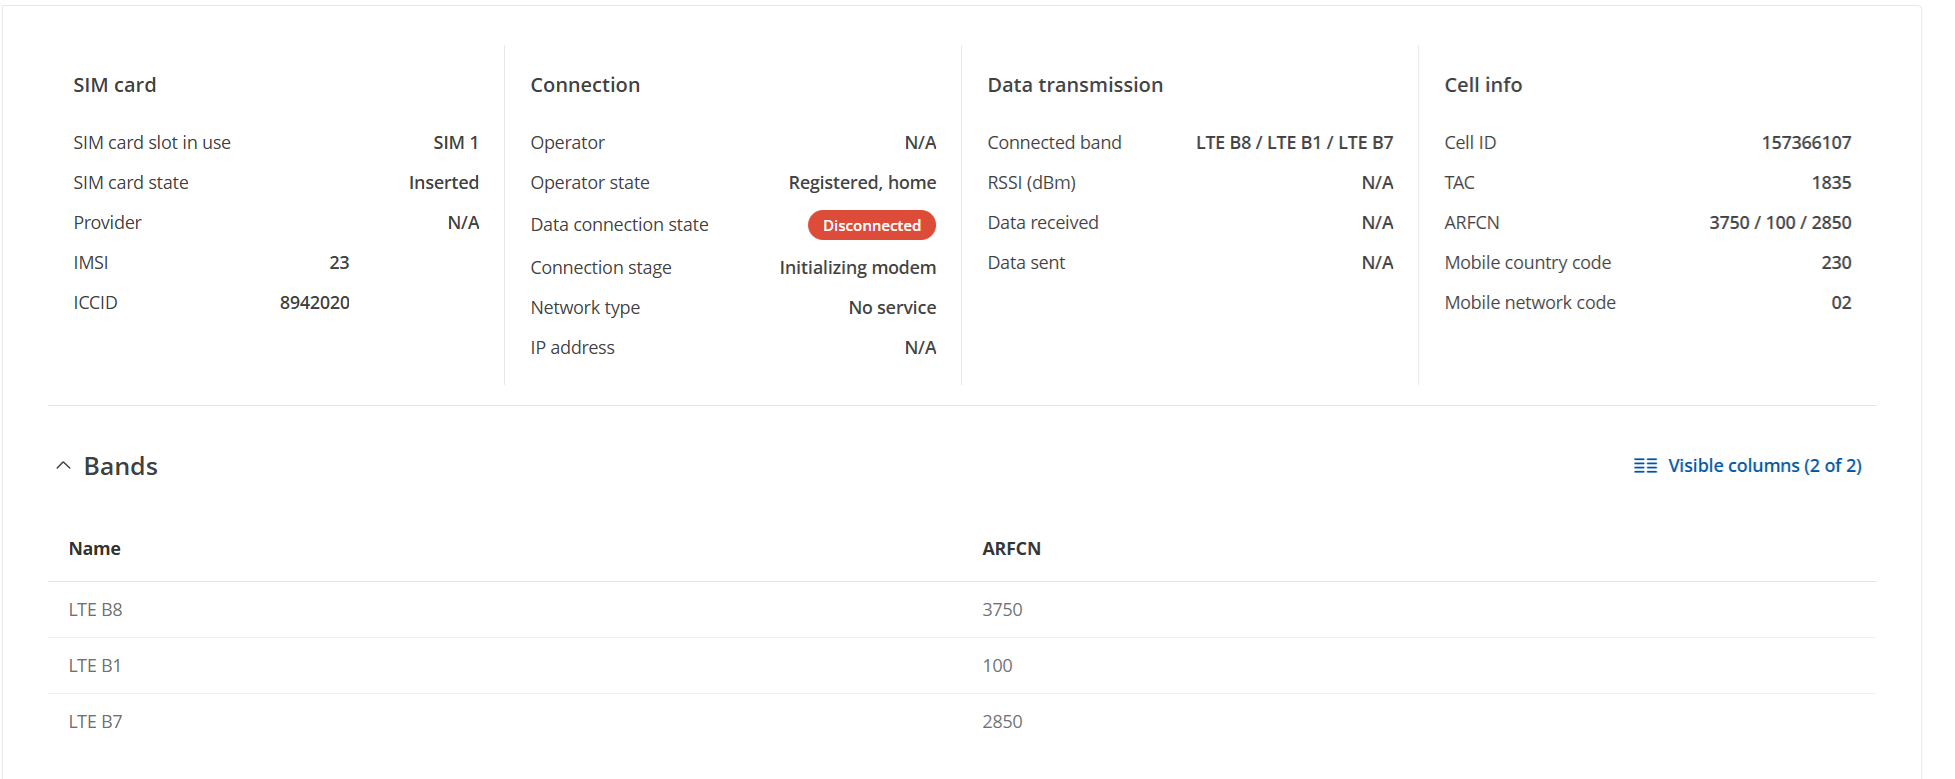Open Visible columns (2 of 2) selector

tap(1747, 466)
